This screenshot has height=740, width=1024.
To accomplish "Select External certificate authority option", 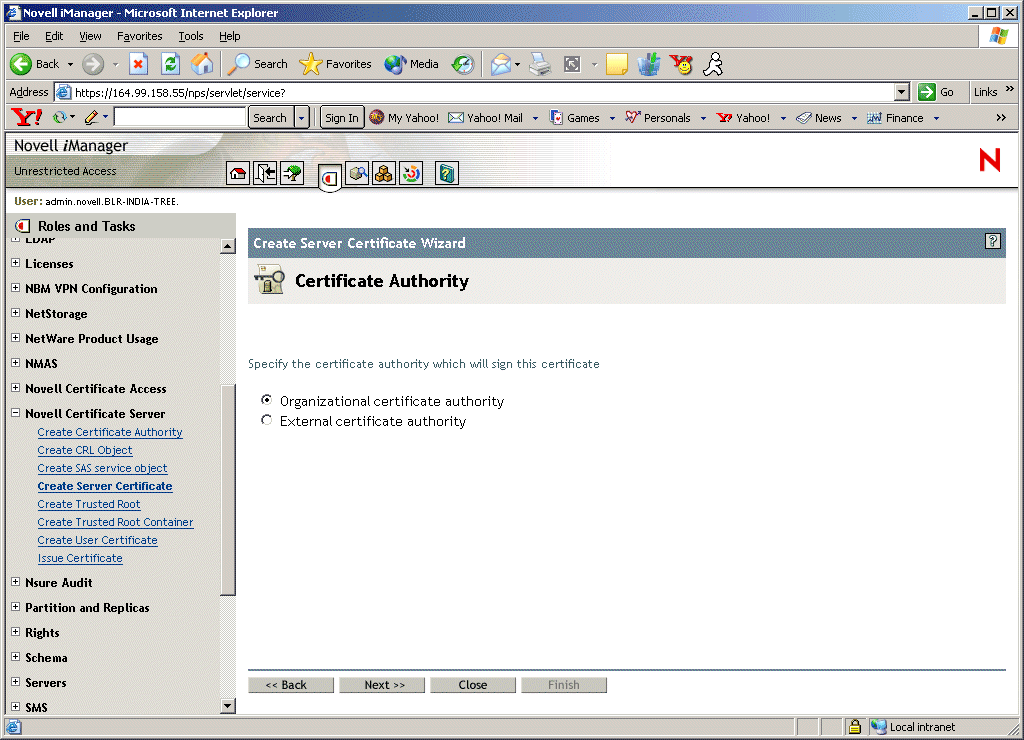I will click(x=266, y=420).
